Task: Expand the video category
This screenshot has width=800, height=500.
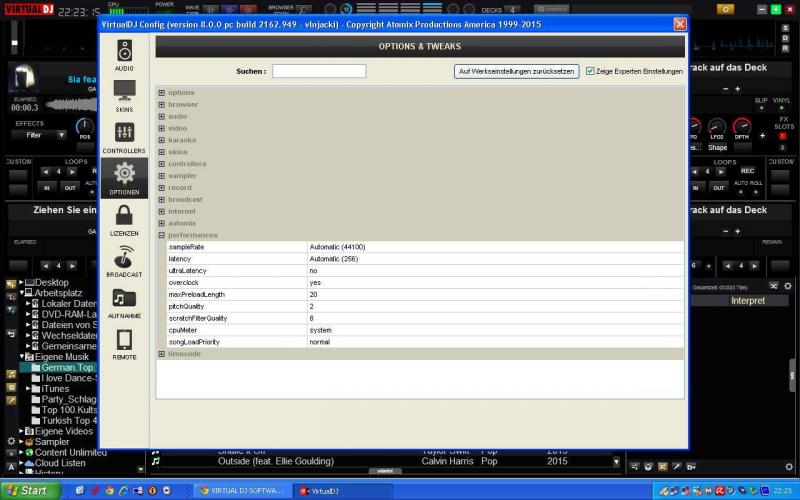Action: (x=162, y=128)
